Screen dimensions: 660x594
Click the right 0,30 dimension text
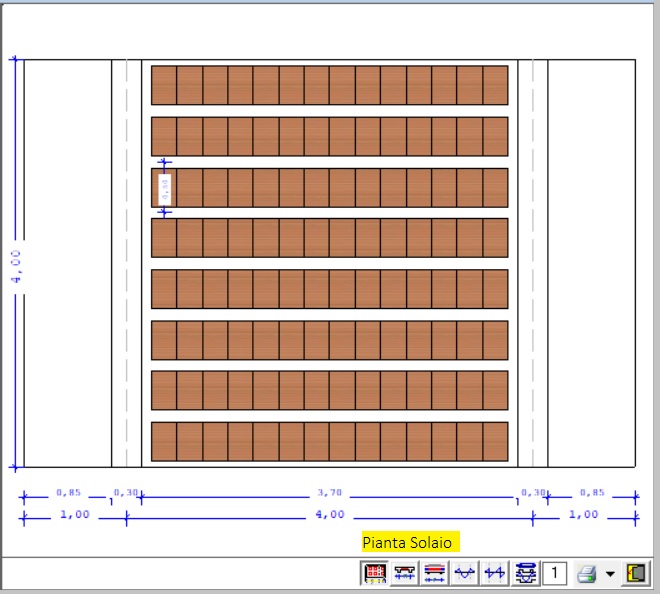(533, 492)
